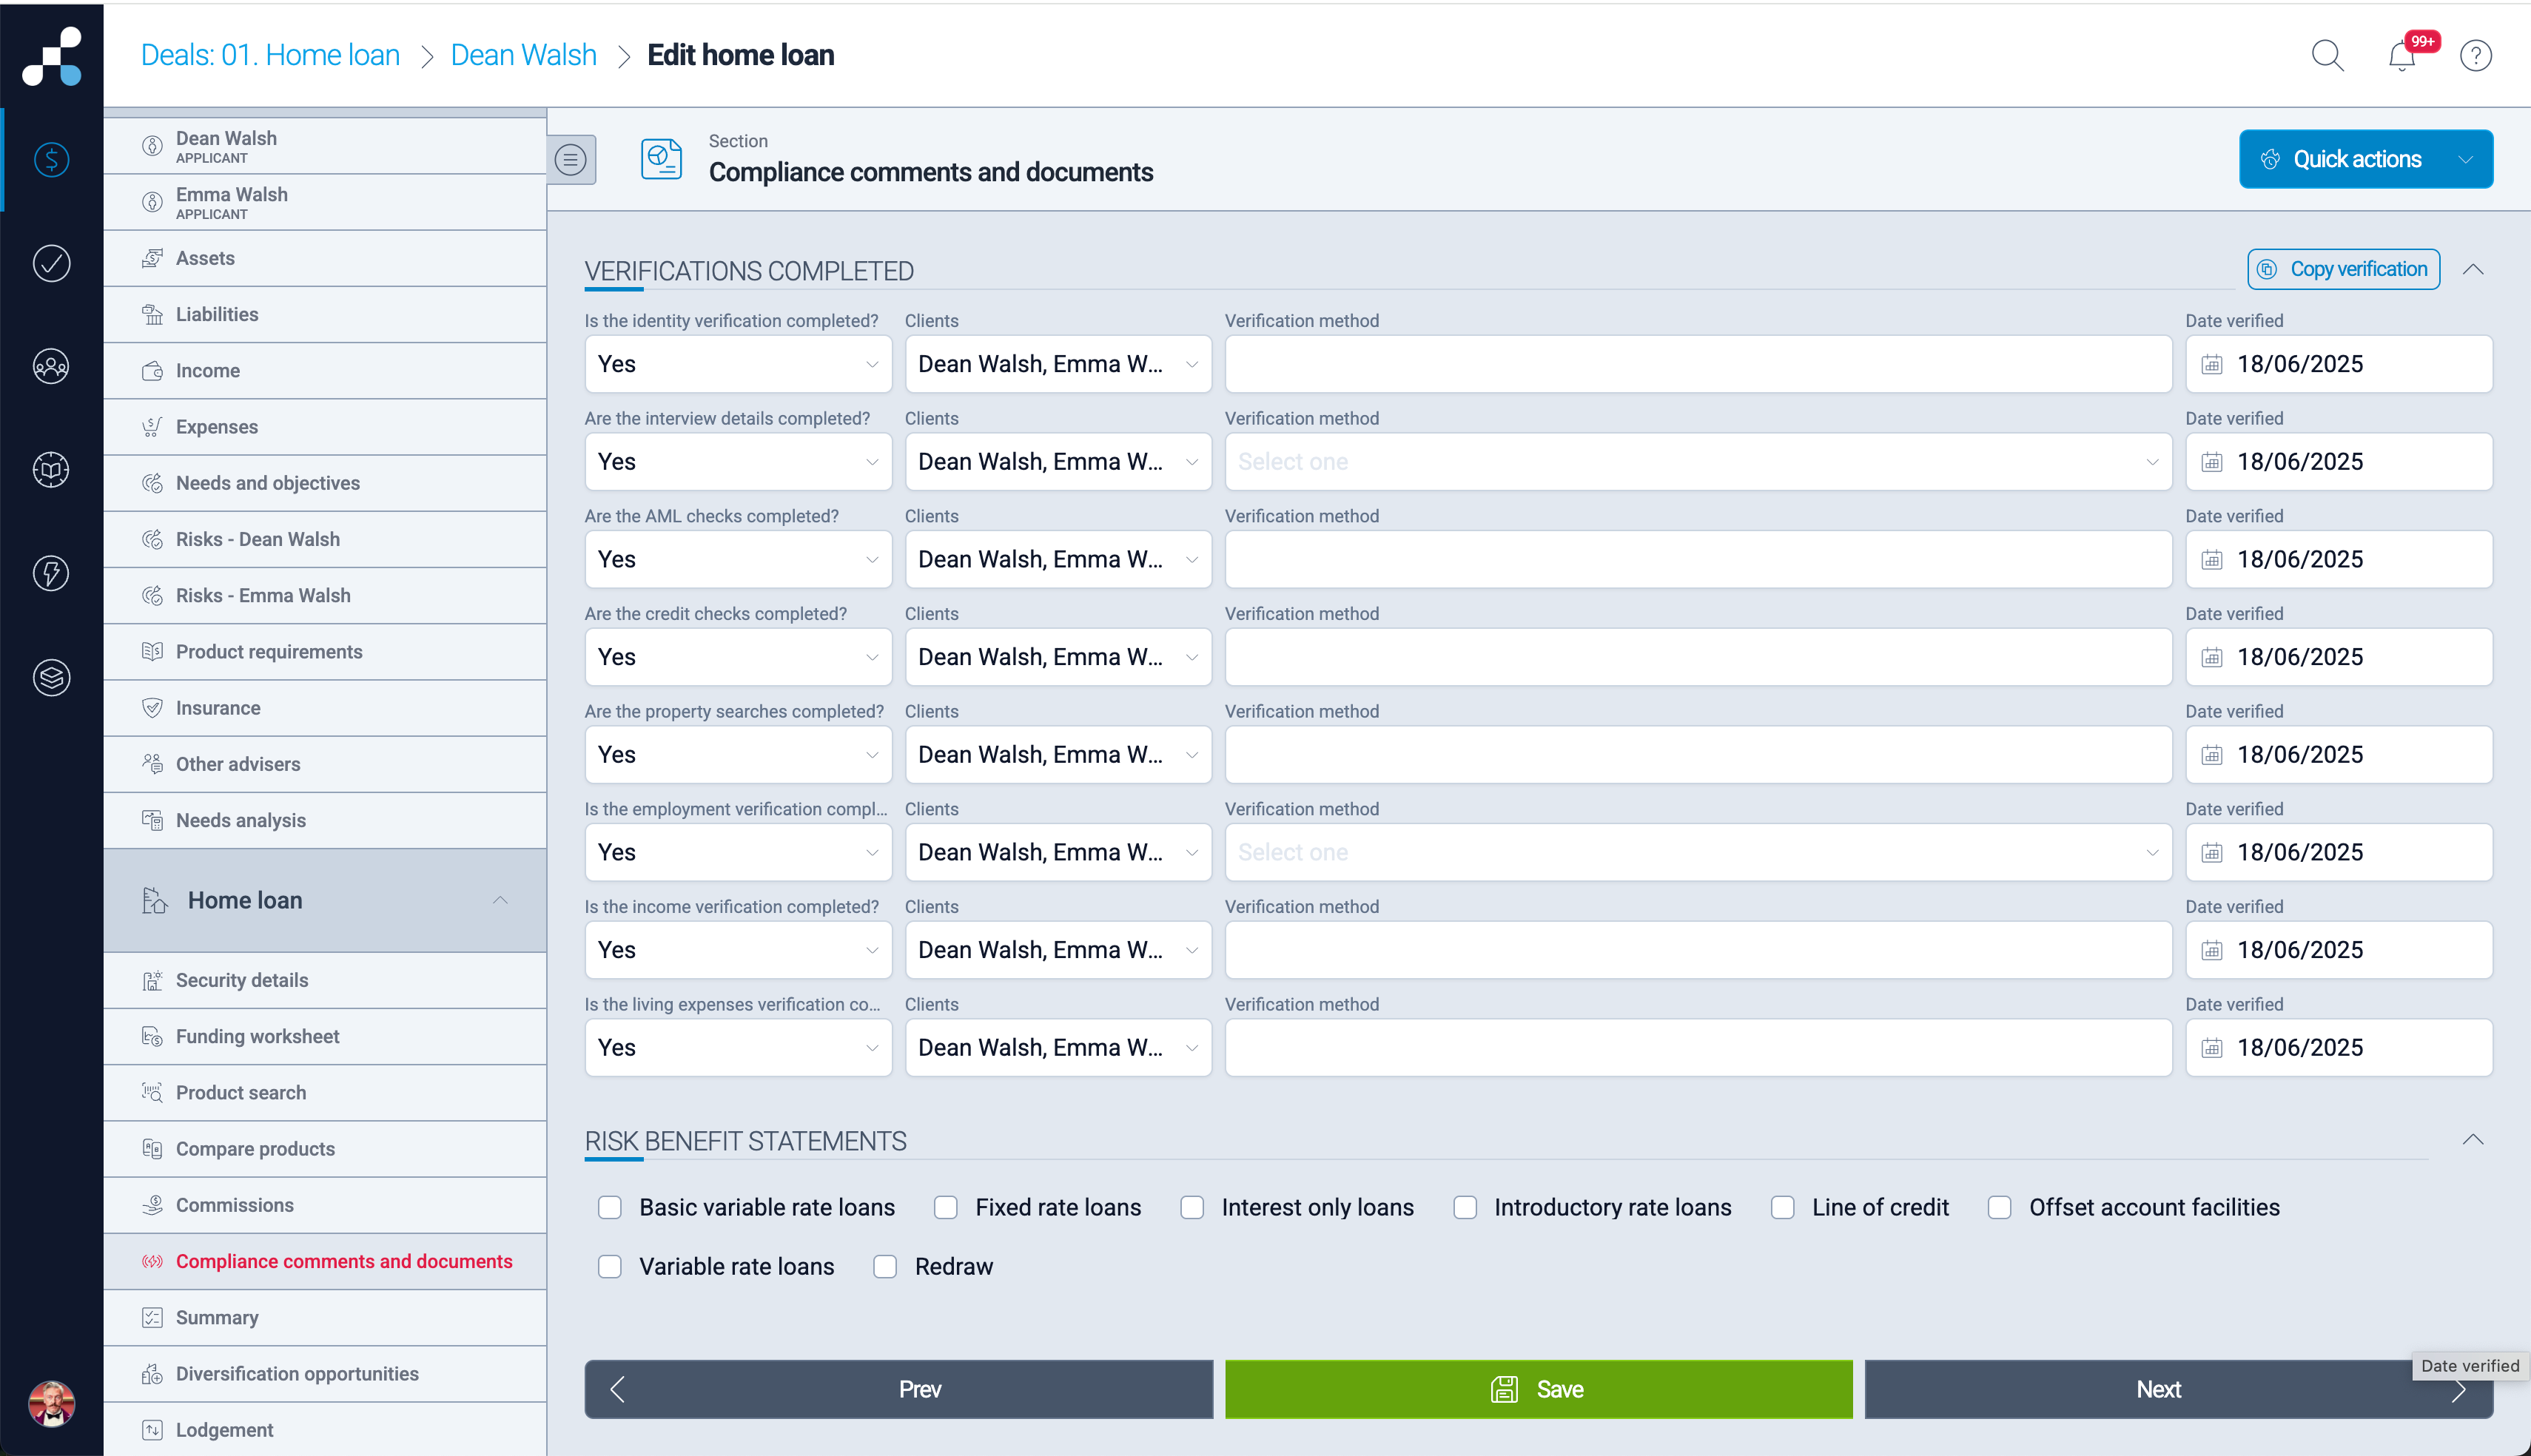Open the dollar deals icon in sidebar
The image size is (2531, 1456).
(52, 159)
